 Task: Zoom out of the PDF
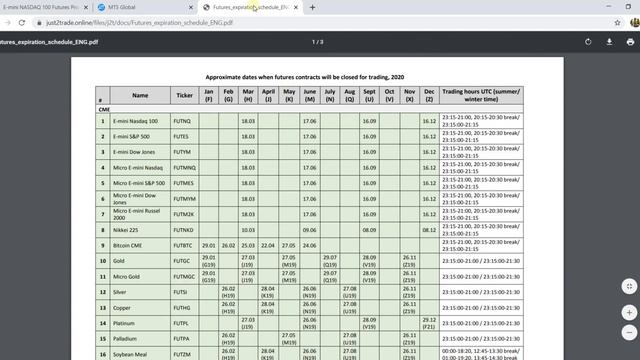(629, 333)
